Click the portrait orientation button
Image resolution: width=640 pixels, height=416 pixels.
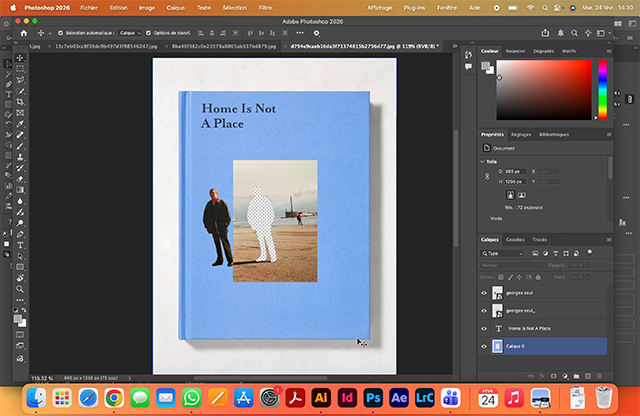point(510,195)
